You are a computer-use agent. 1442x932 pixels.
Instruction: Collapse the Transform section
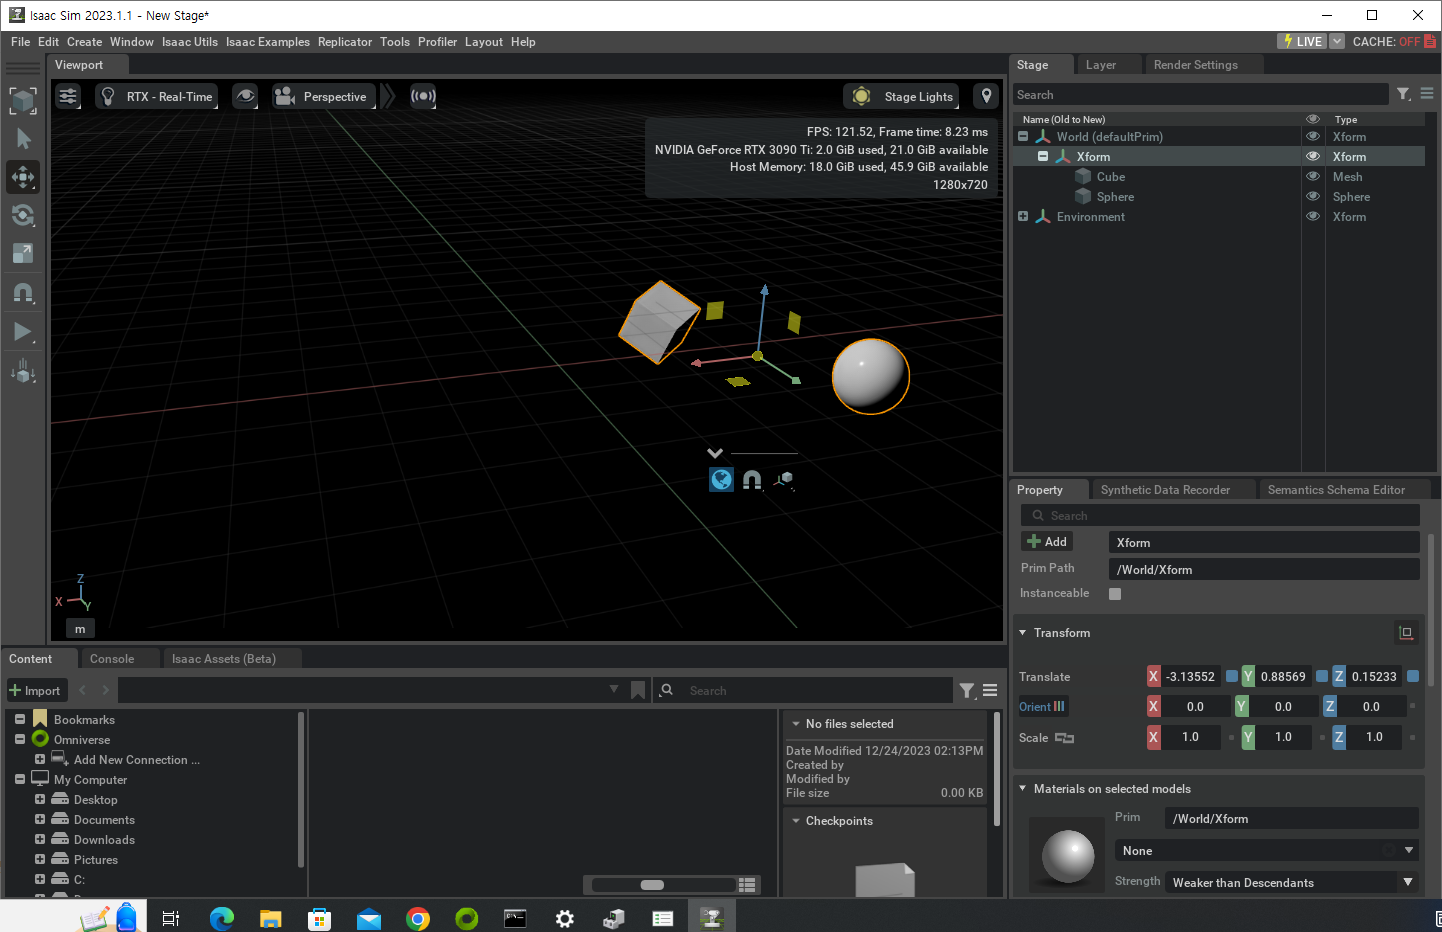click(1023, 633)
